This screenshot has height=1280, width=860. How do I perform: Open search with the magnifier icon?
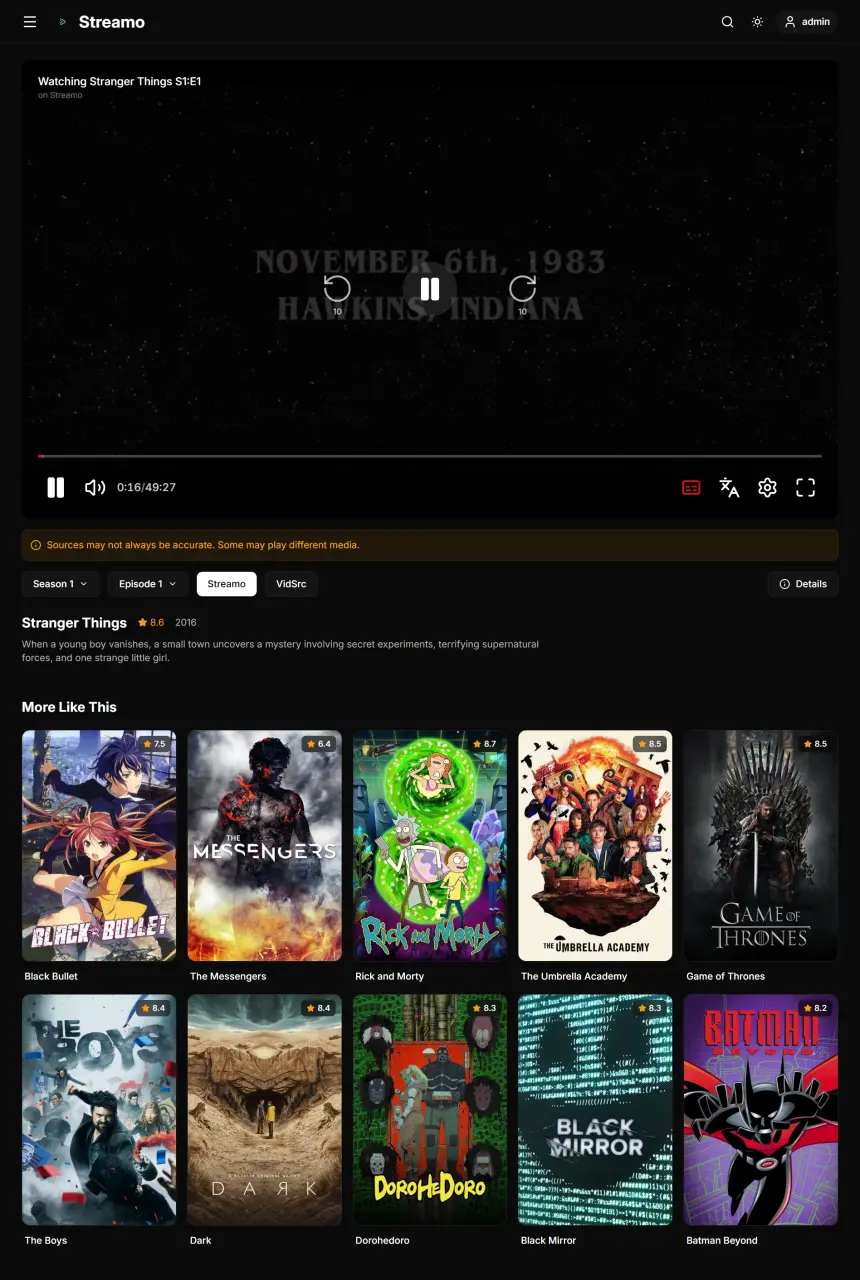(x=727, y=22)
